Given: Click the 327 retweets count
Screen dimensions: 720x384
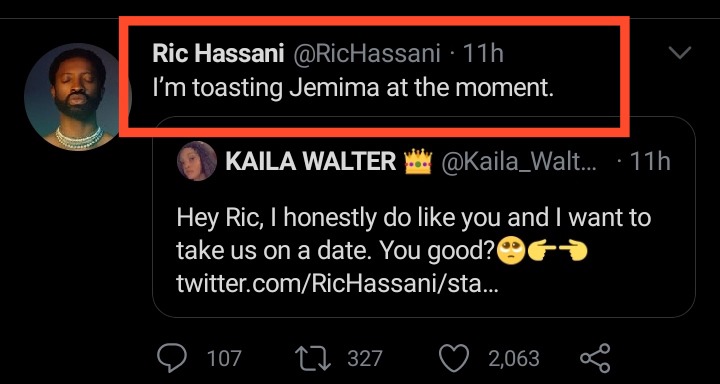Looking at the screenshot, I should point(365,358).
